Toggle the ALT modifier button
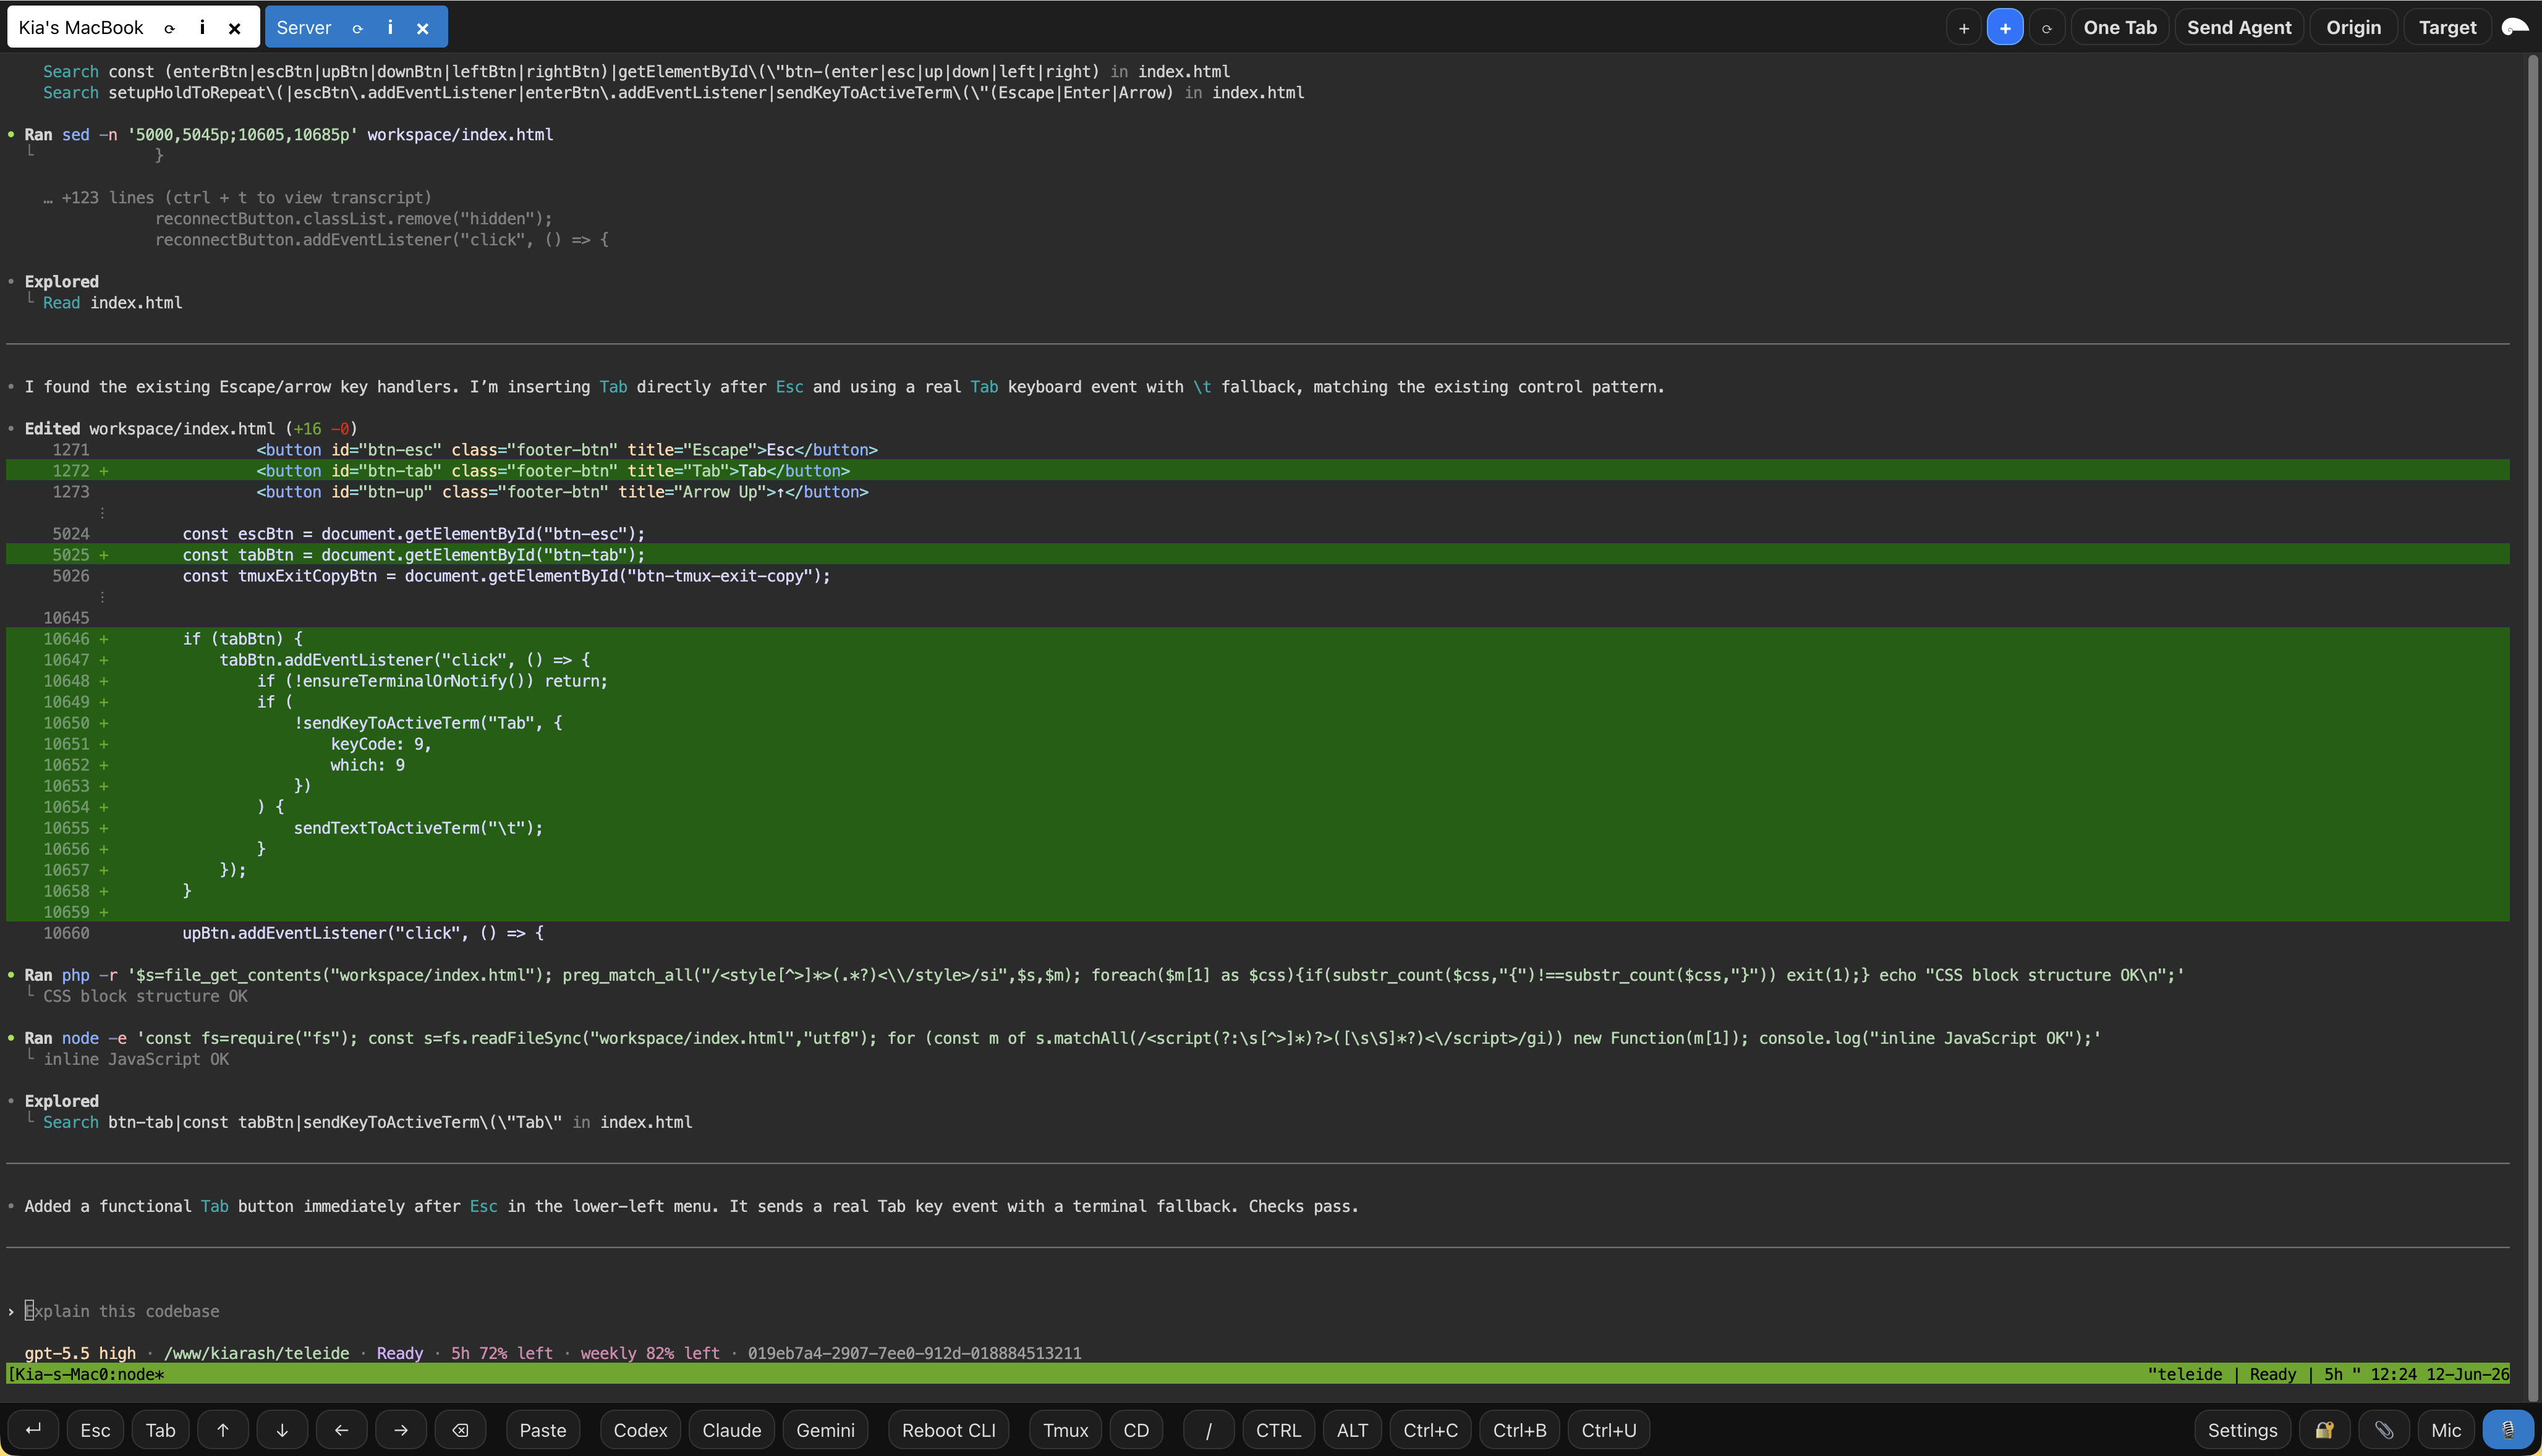This screenshot has width=2542, height=1456. (1352, 1430)
